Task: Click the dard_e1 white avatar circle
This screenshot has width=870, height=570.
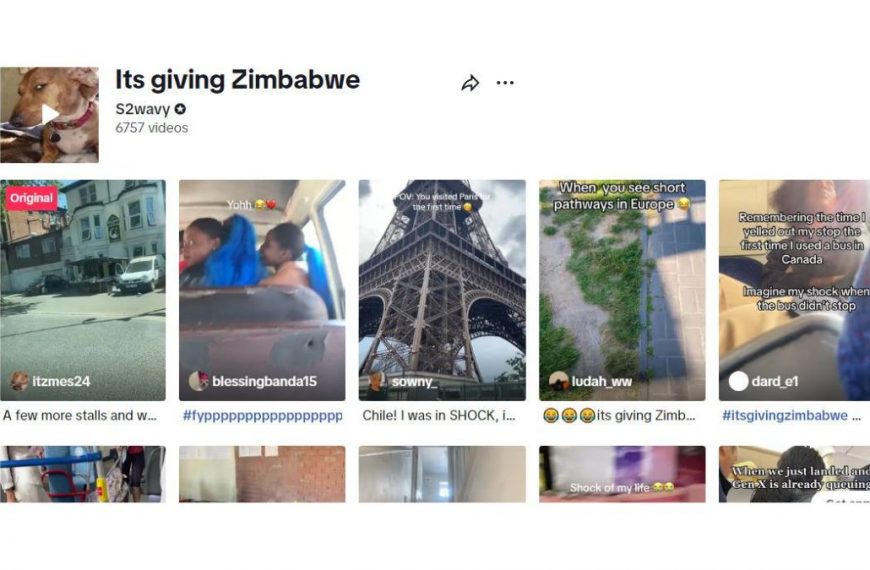Action: pos(739,381)
